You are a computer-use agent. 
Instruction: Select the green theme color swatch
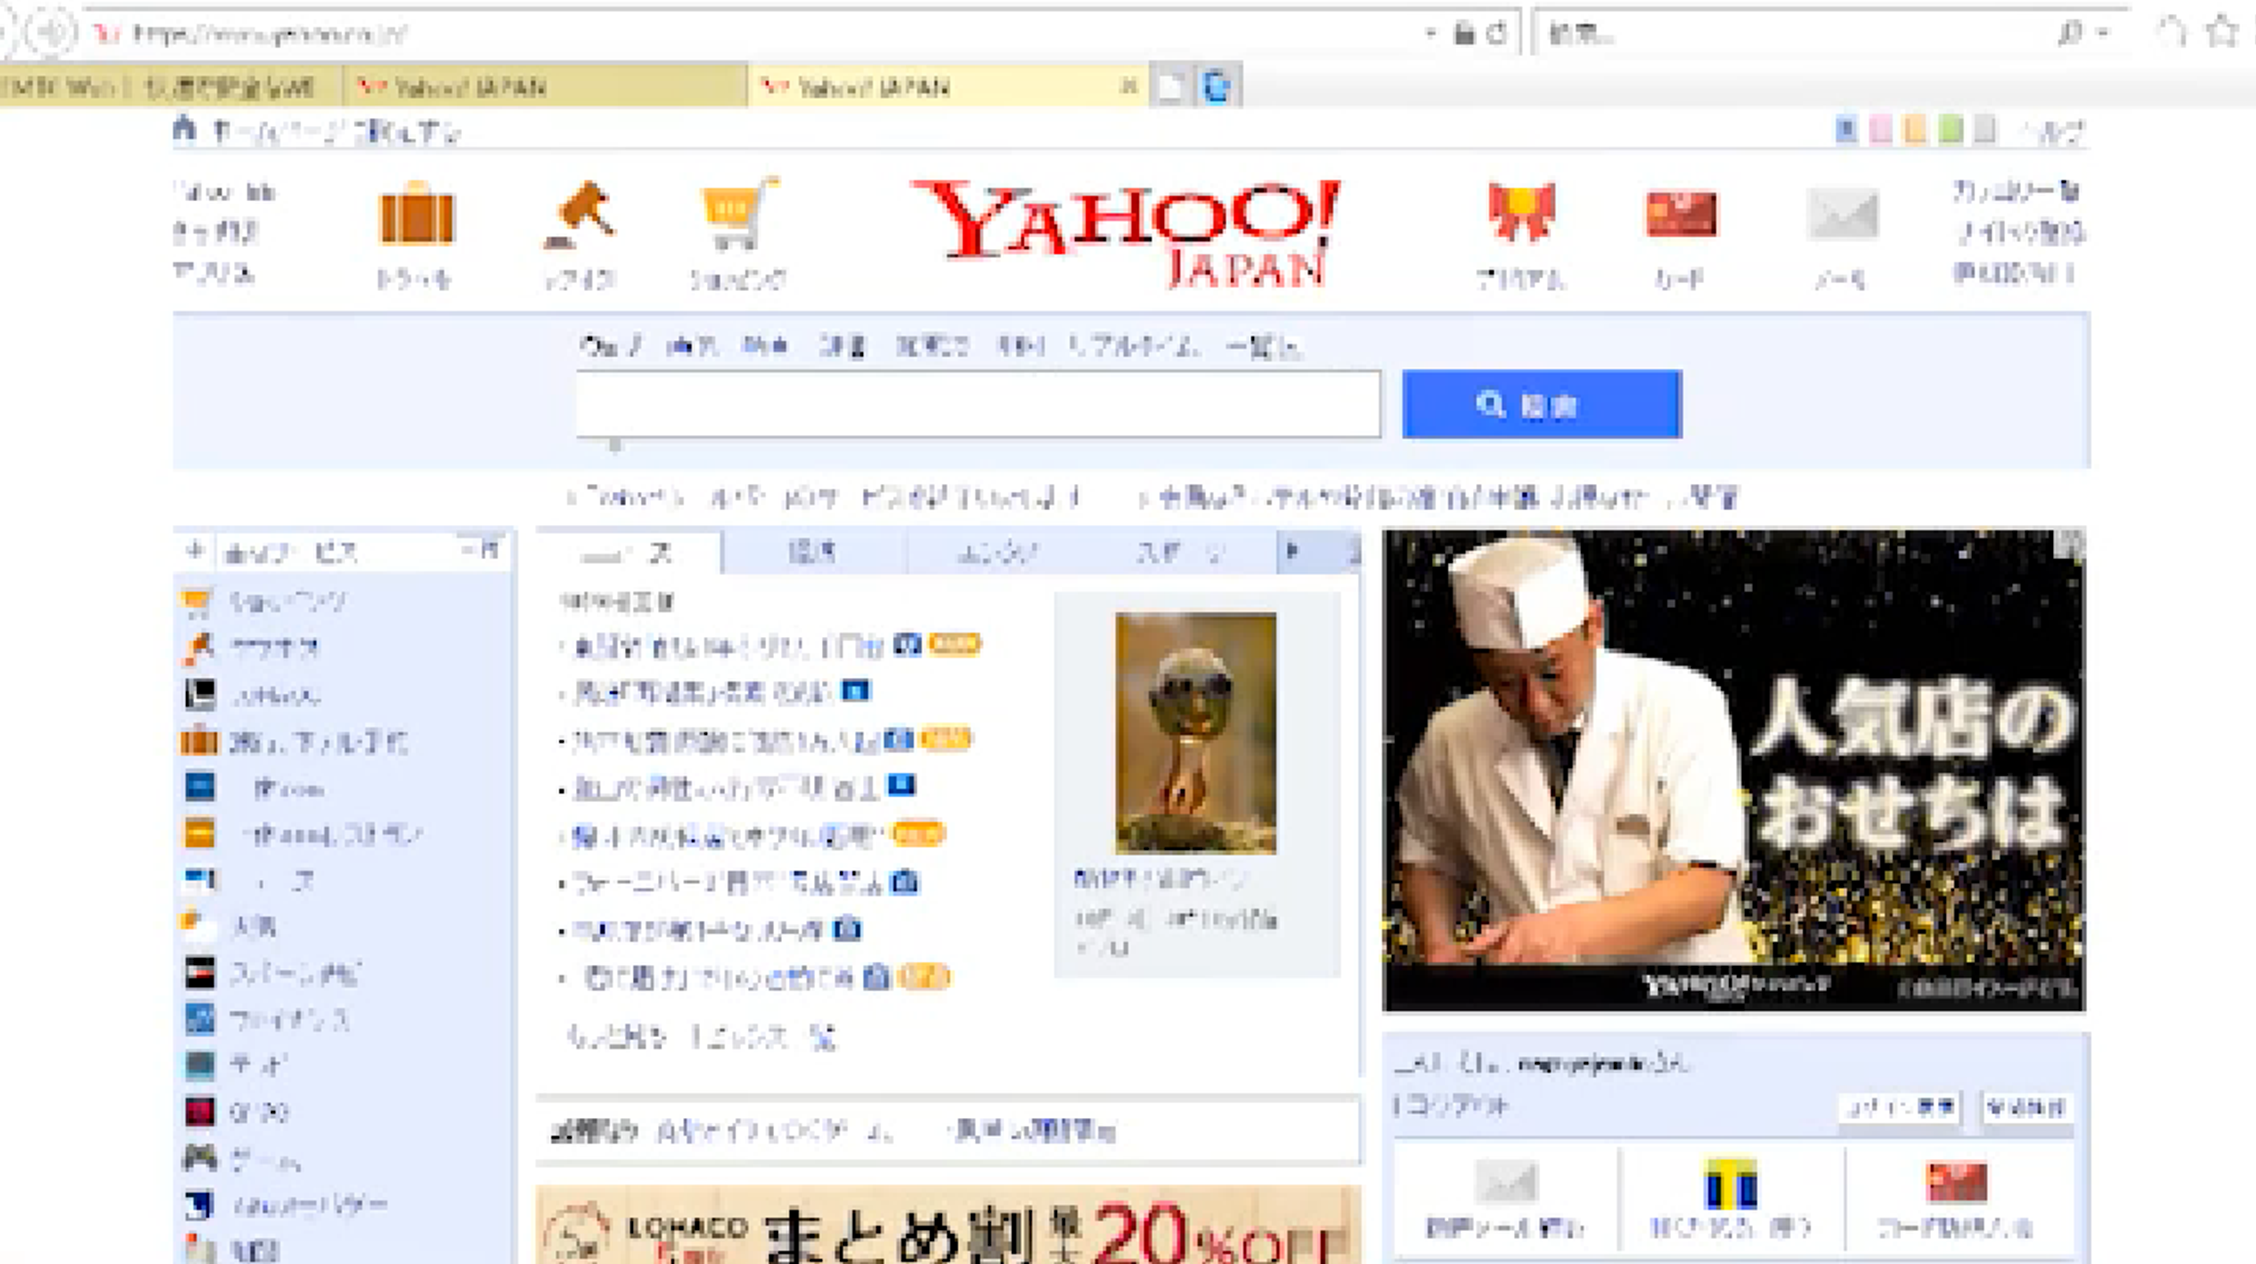pos(1950,130)
